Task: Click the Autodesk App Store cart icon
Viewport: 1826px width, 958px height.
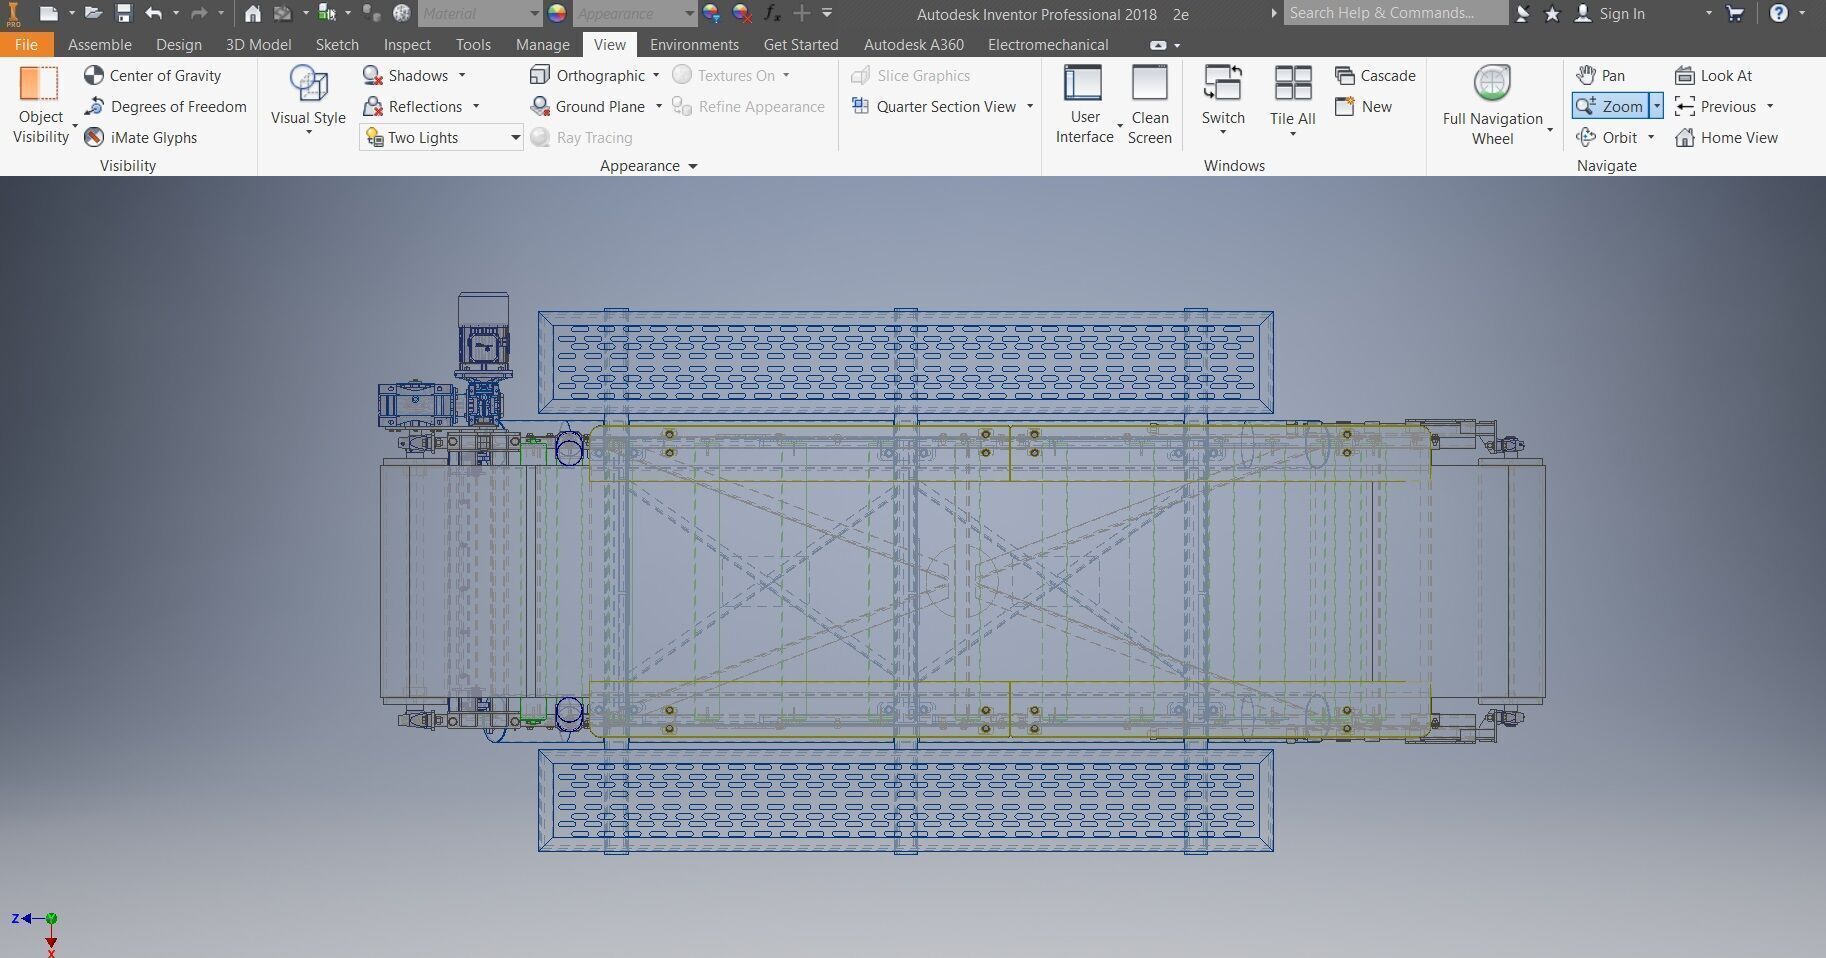Action: pyautogui.click(x=1735, y=13)
